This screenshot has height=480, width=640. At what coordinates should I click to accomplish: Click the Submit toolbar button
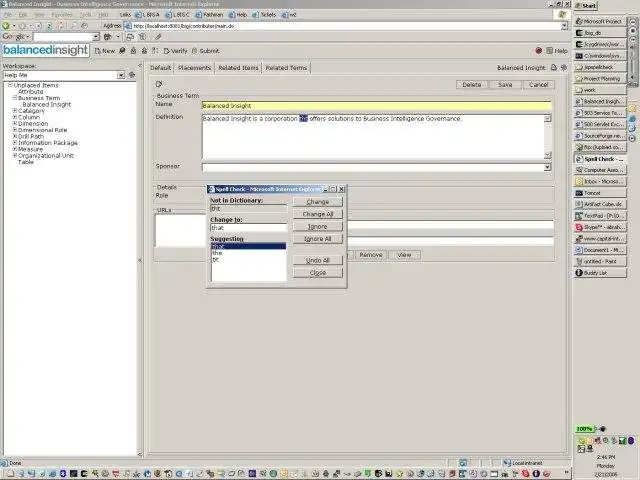coord(206,51)
